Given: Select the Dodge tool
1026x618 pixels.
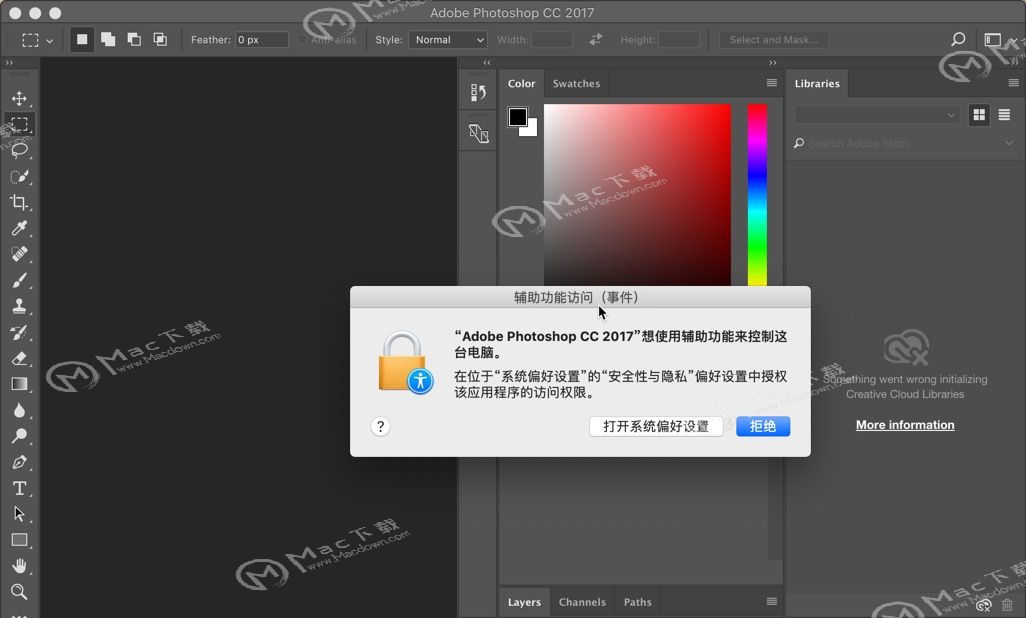Looking at the screenshot, I should point(19,436).
